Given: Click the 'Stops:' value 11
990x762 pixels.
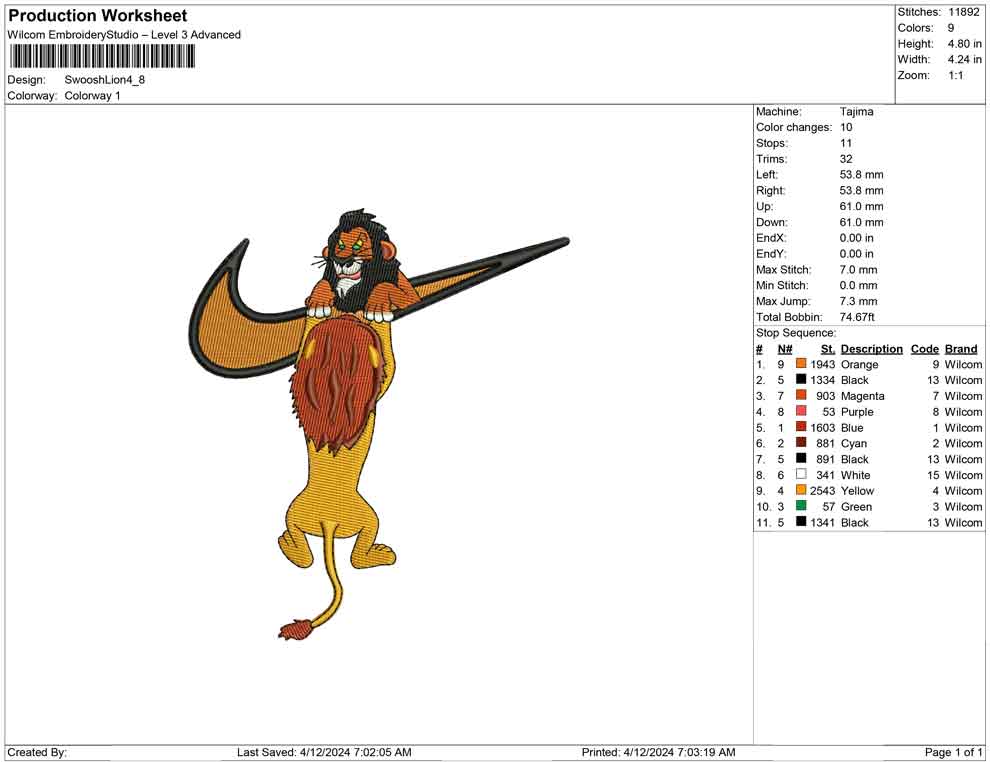Looking at the screenshot, I should pyautogui.click(x=845, y=143).
